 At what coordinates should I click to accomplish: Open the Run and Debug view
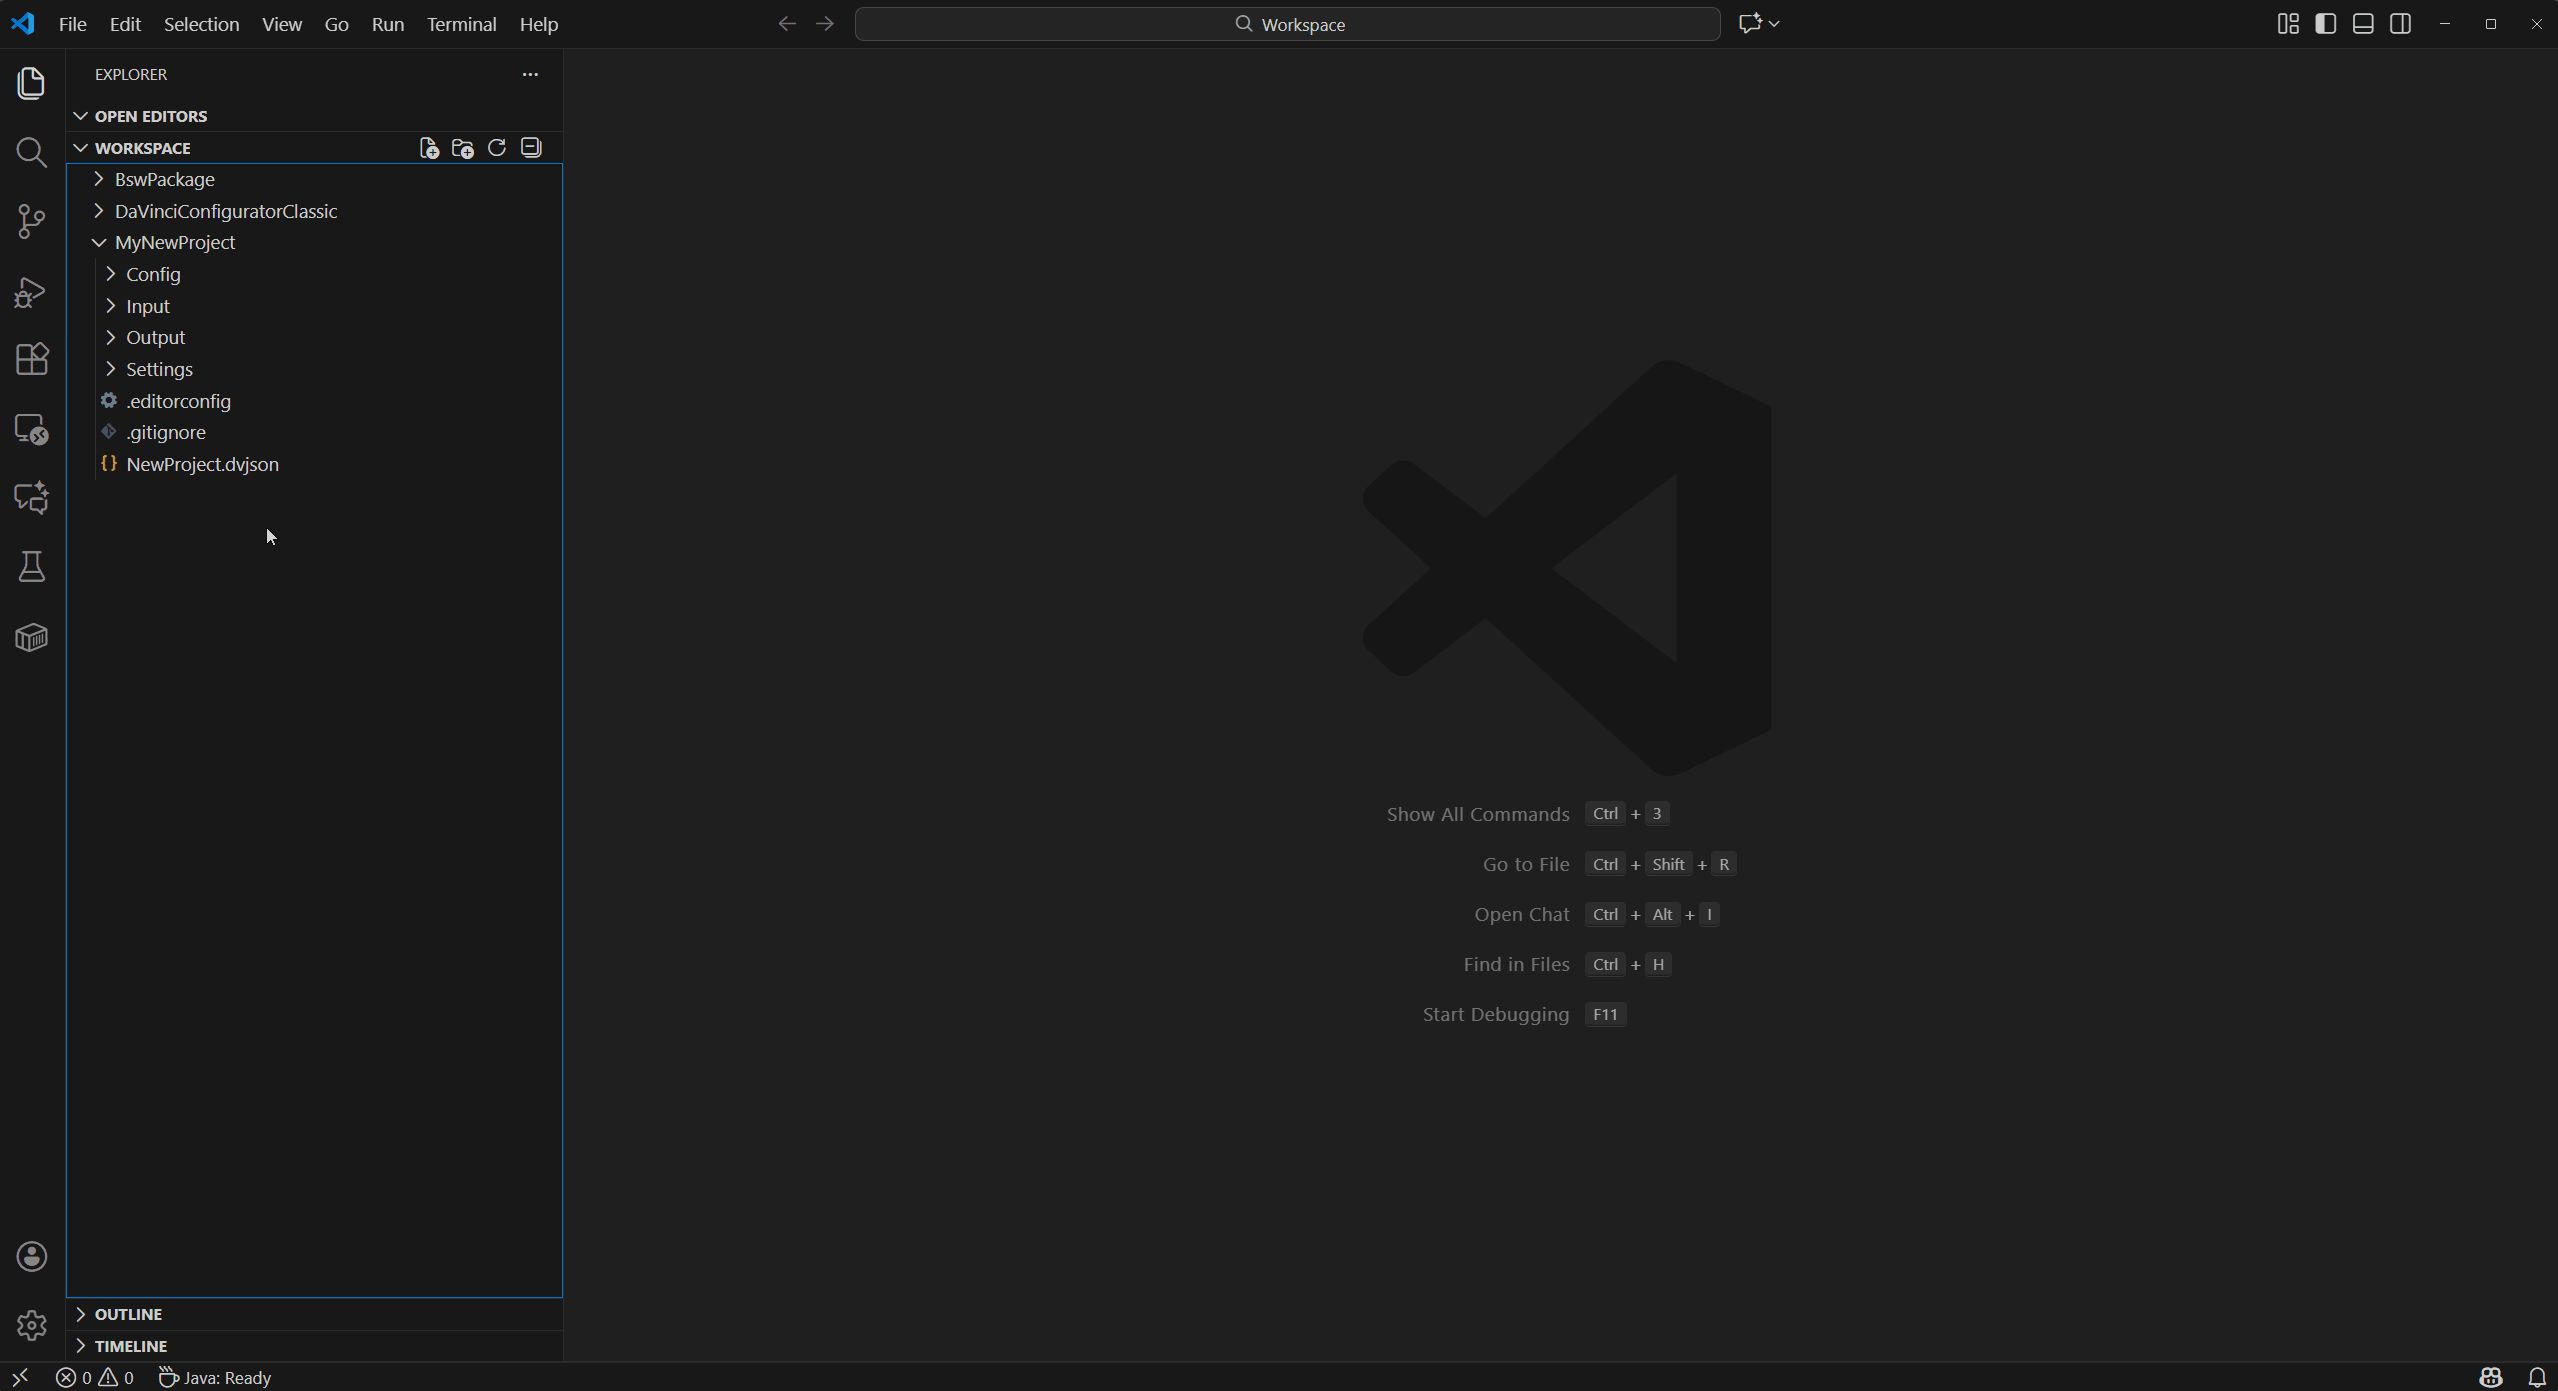pos(31,291)
